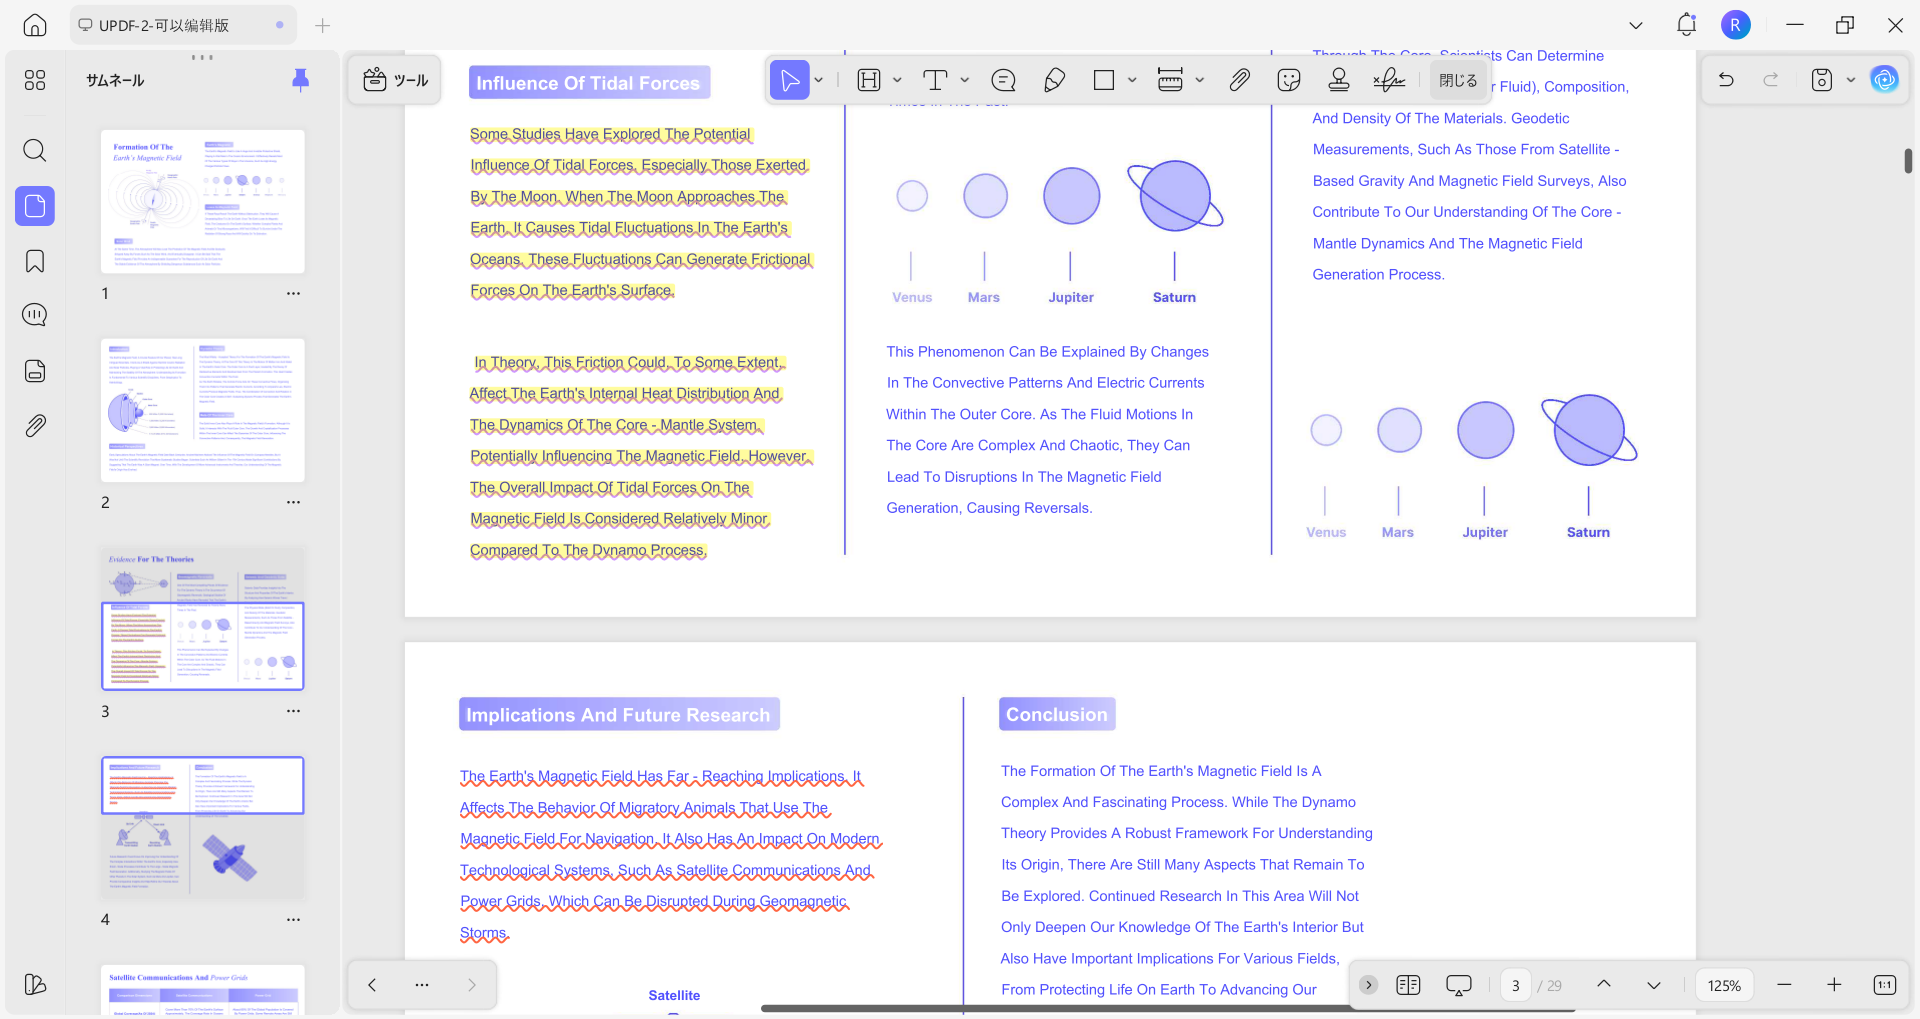Pin the thumbnail panel
The height and width of the screenshot is (1019, 1920).
[301, 80]
